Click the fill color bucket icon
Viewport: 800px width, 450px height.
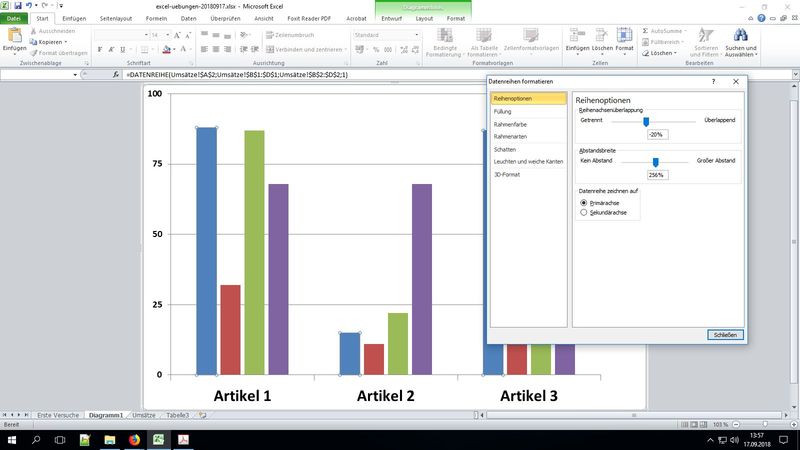click(x=166, y=49)
